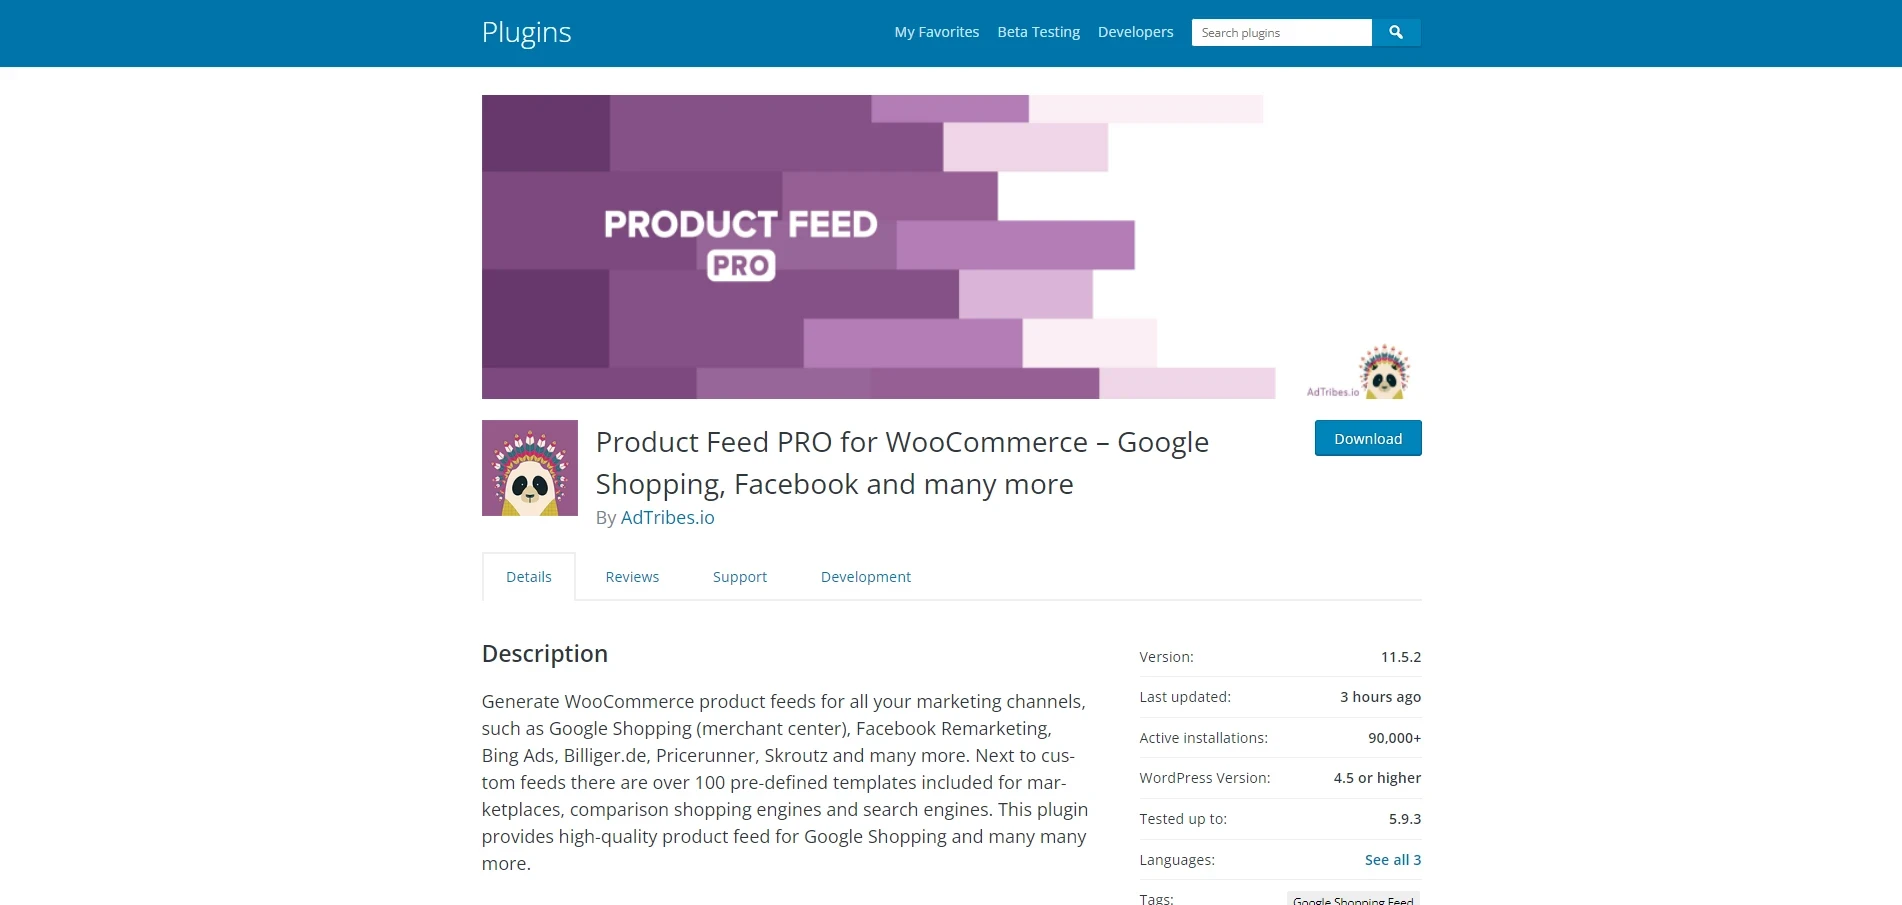Click the panda plugin icon thumbnail
The height and width of the screenshot is (905, 1902).
[x=530, y=468]
